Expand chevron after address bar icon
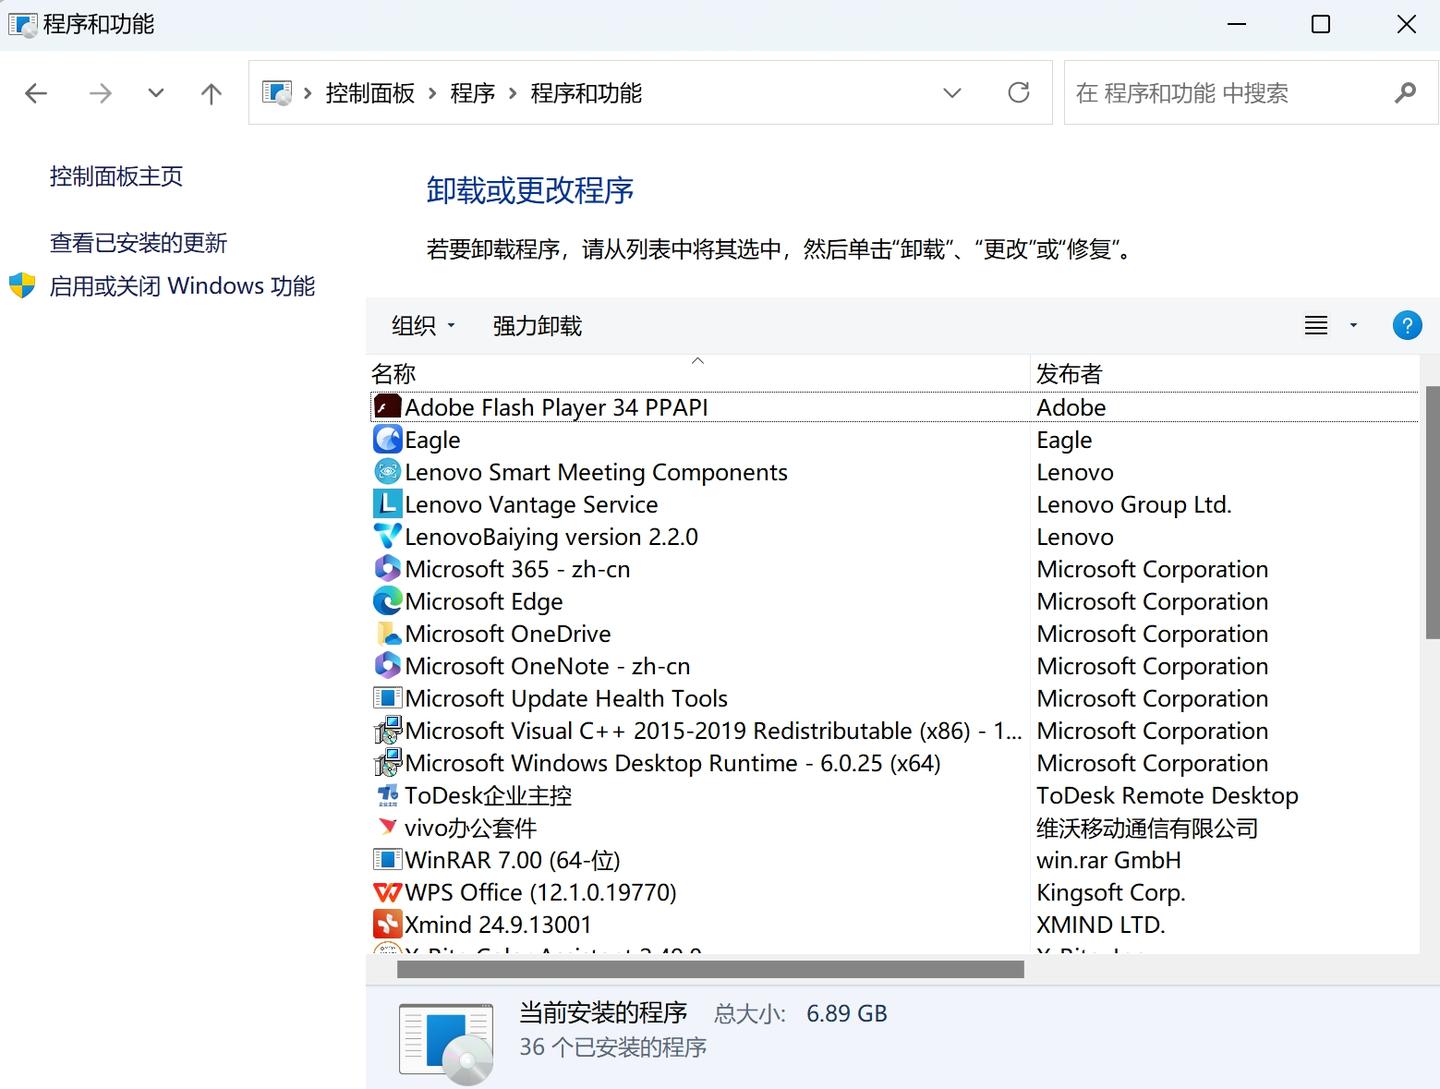 pos(307,93)
